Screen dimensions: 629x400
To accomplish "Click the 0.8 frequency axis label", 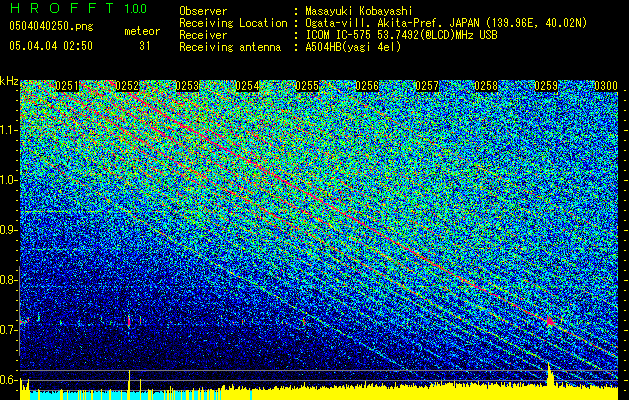I will [8, 280].
